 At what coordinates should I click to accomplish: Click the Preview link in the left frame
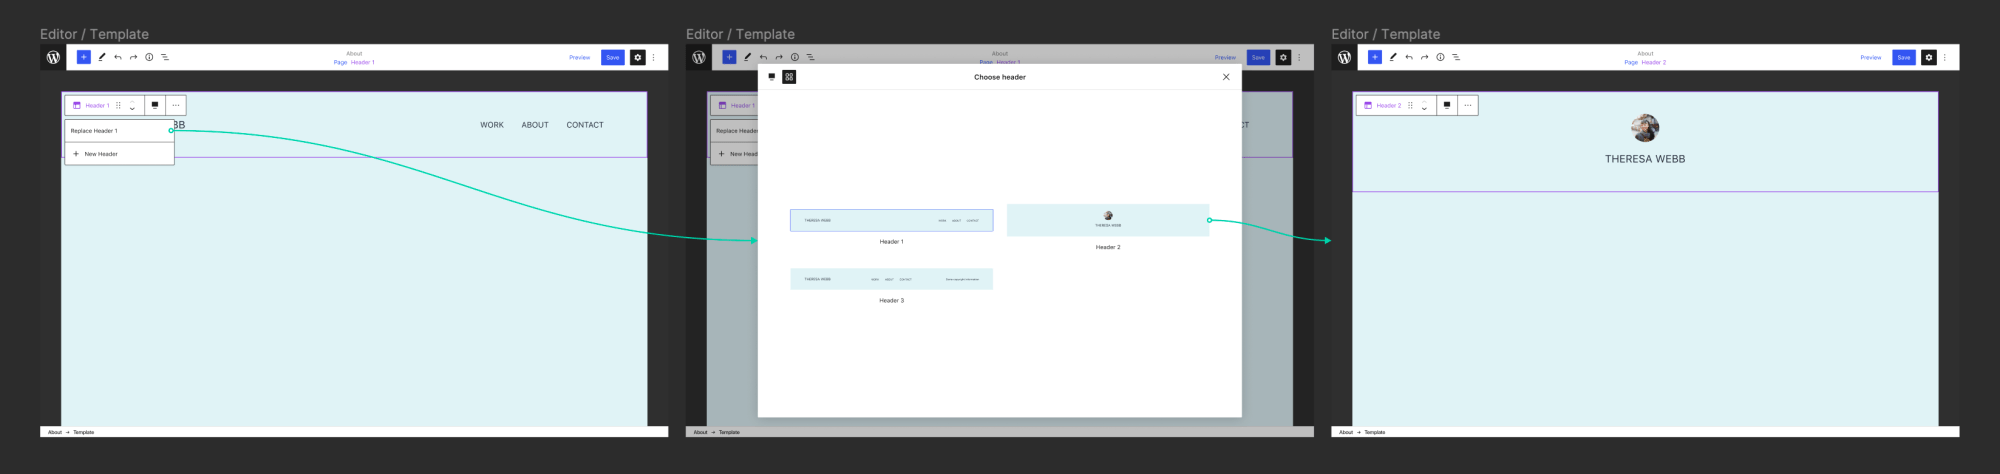pyautogui.click(x=579, y=57)
